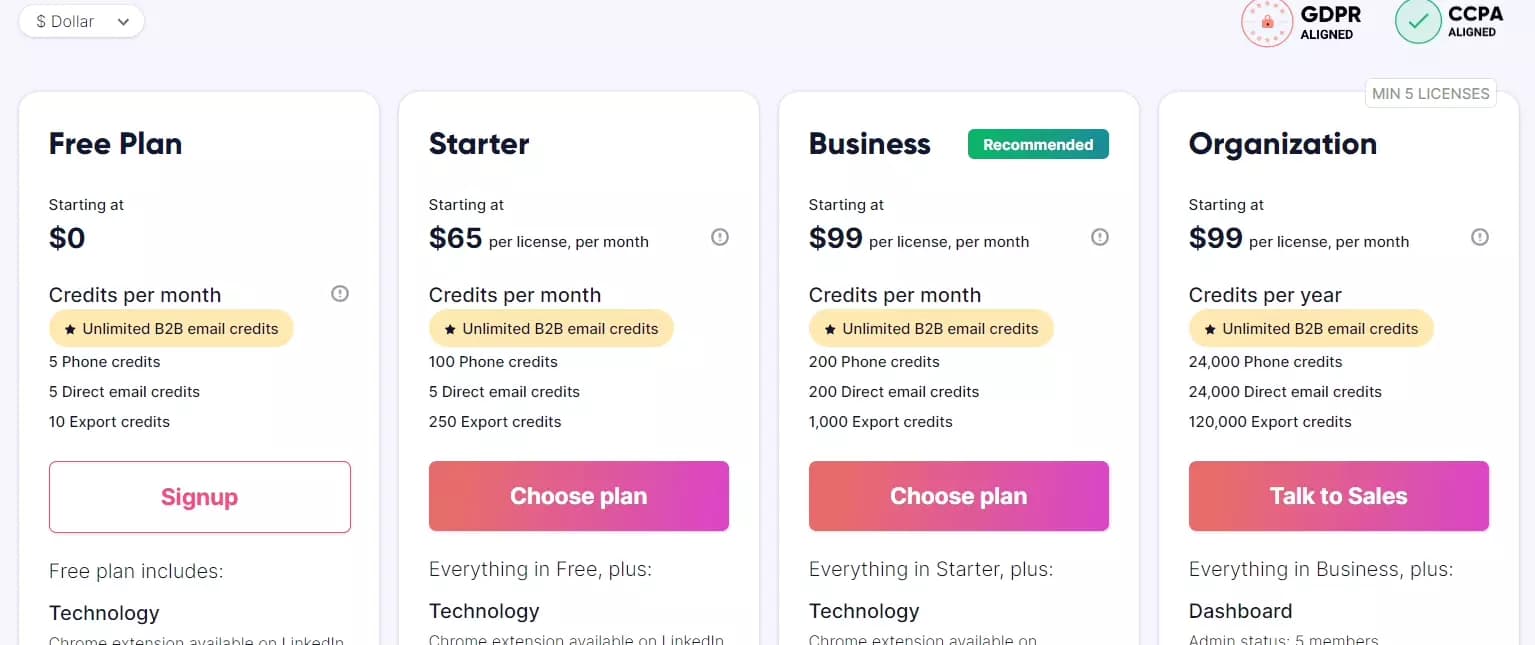1535x645 pixels.
Task: Click the info icon next to Business price
Action: (x=1099, y=237)
